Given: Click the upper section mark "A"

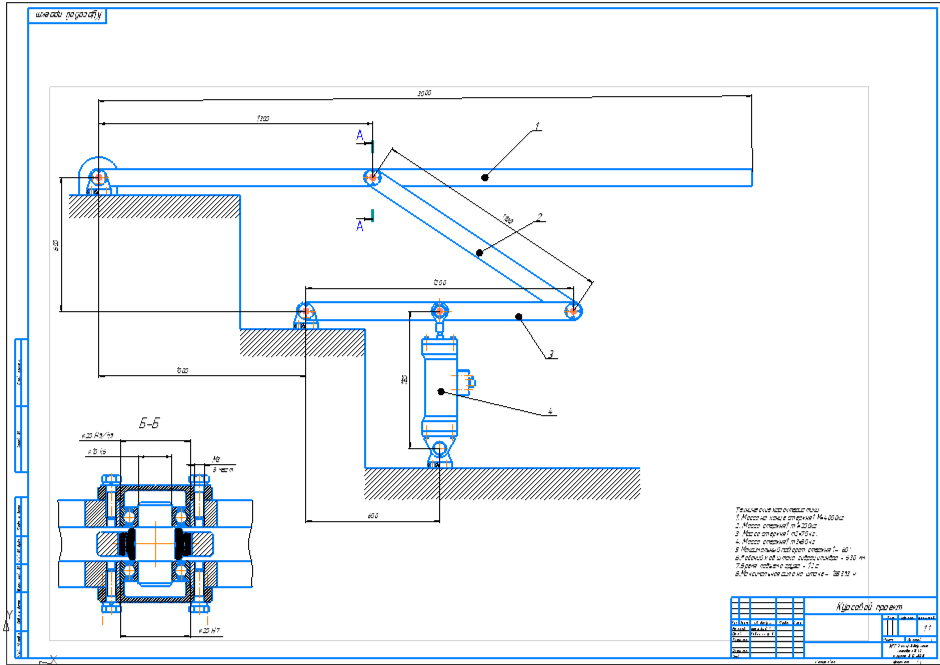Looking at the screenshot, I should [x=360, y=136].
